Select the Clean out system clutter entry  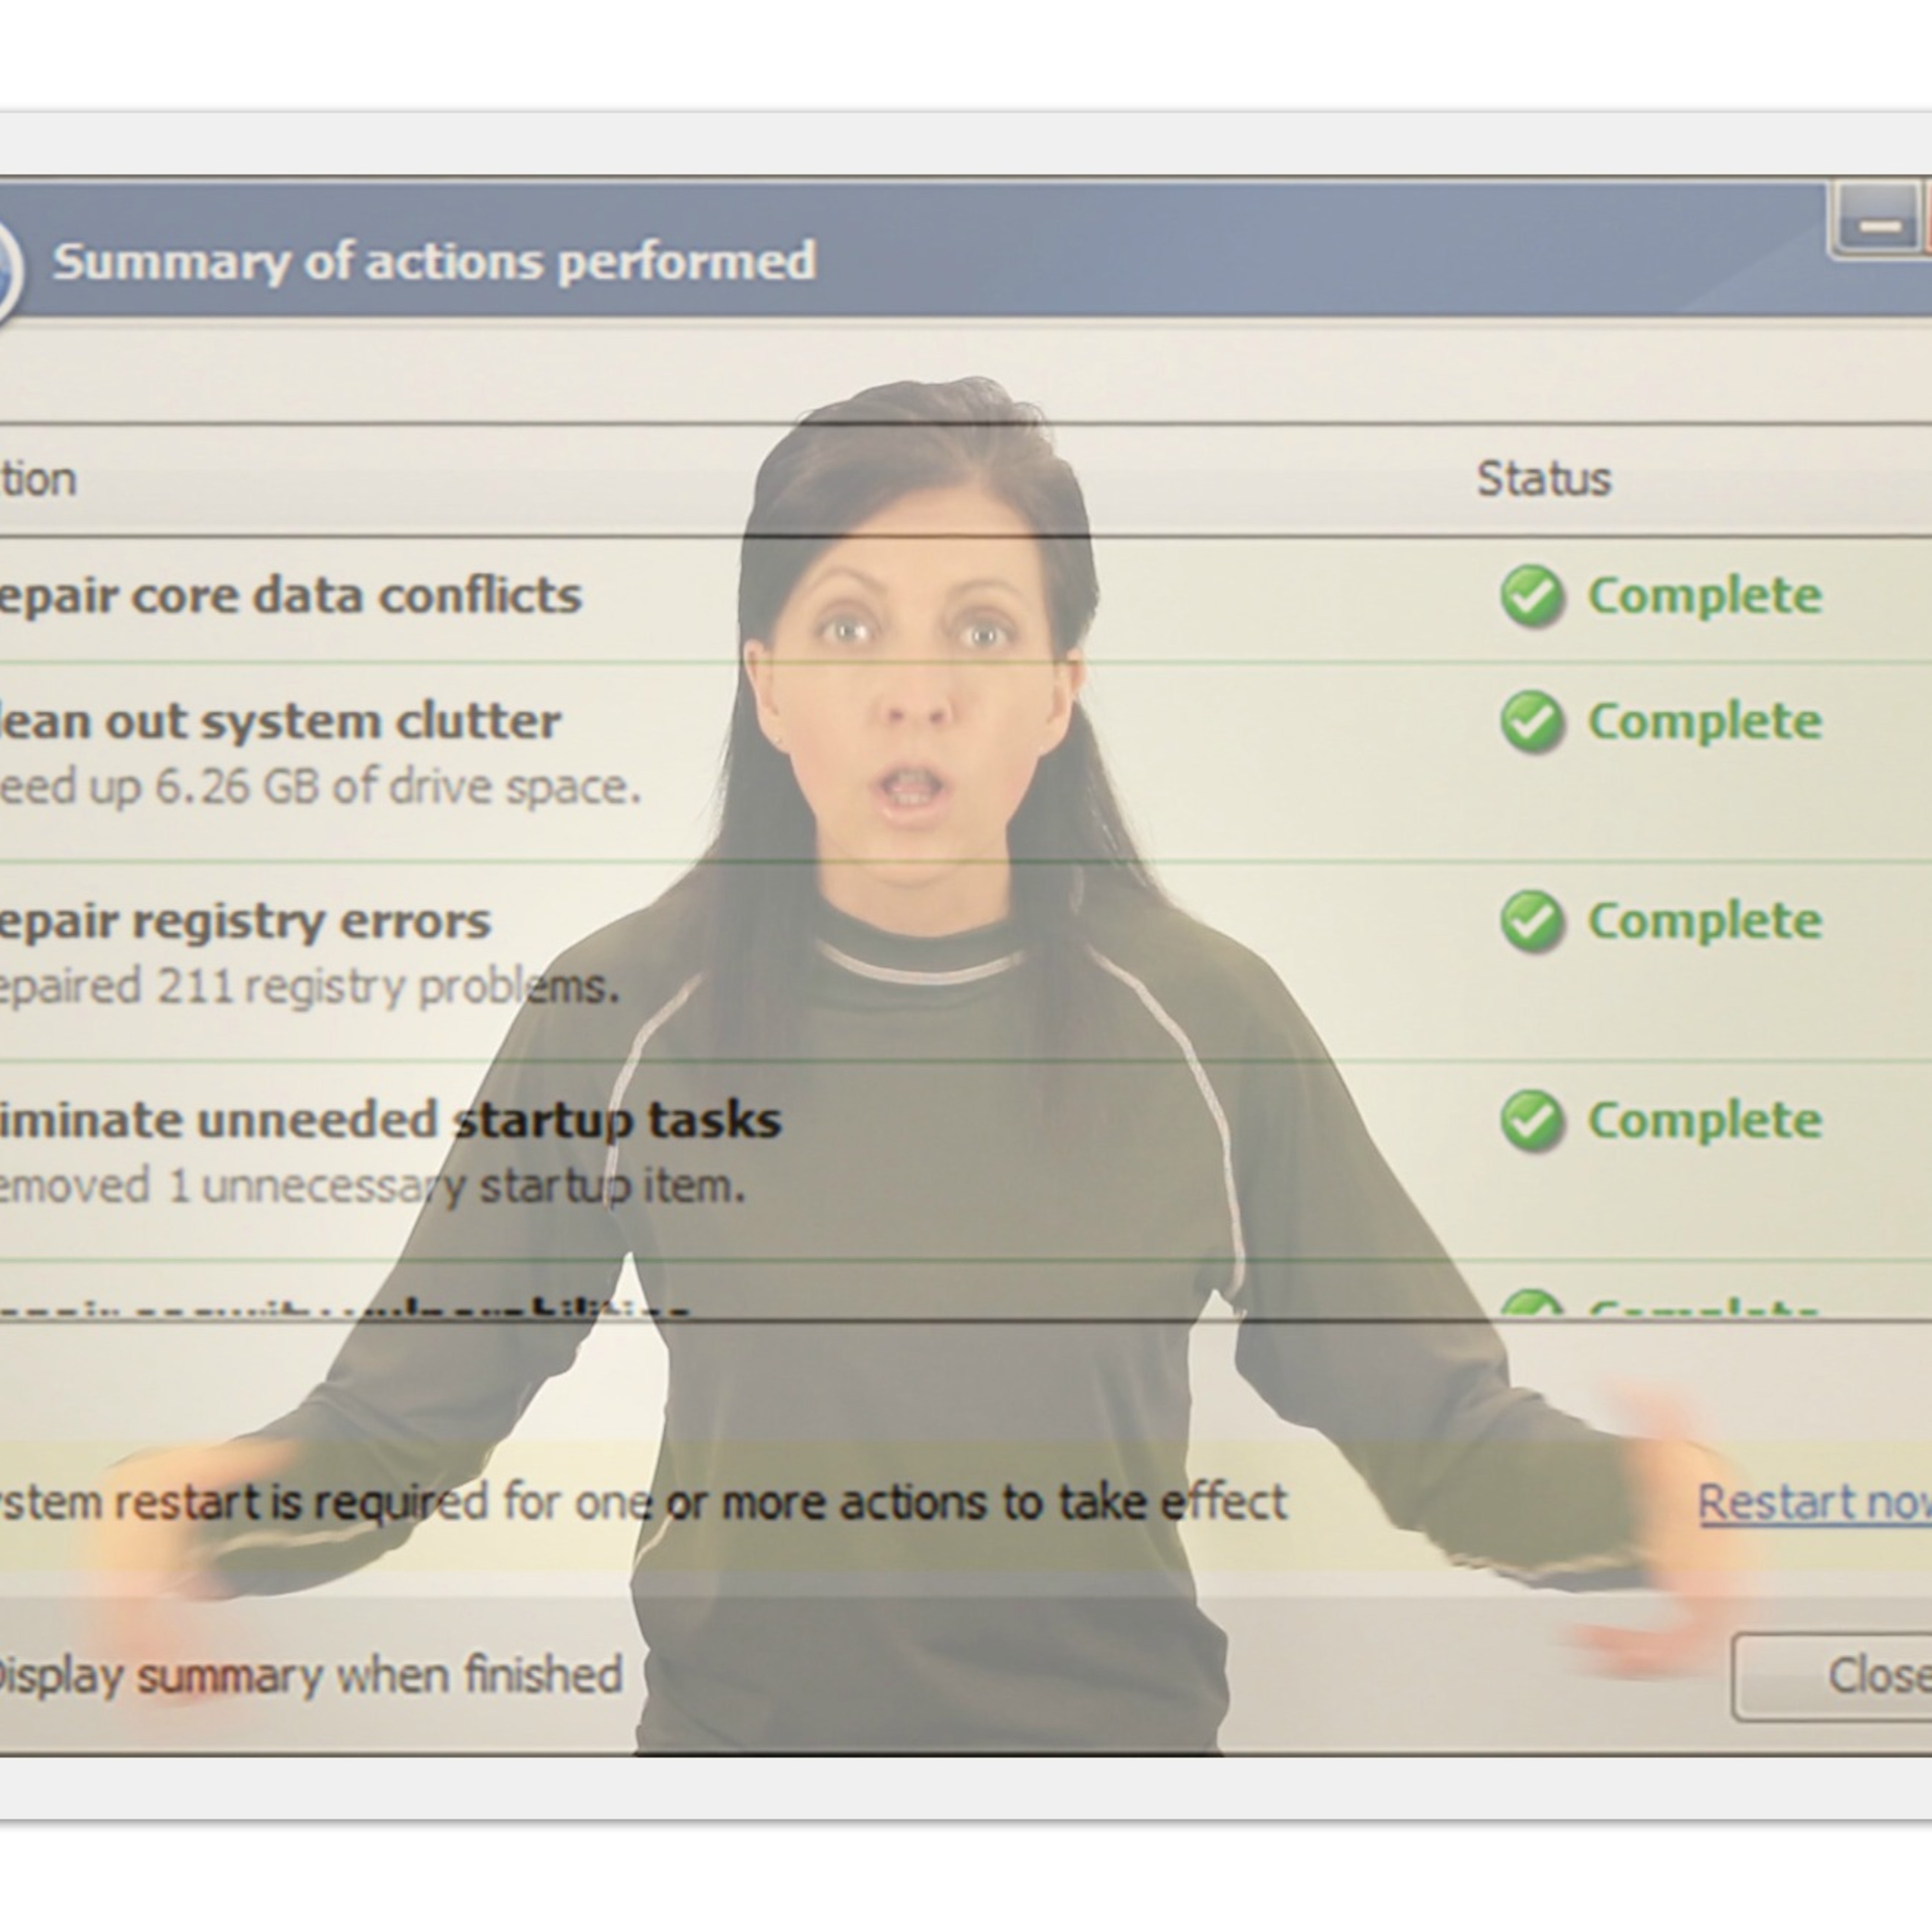click(x=280, y=721)
